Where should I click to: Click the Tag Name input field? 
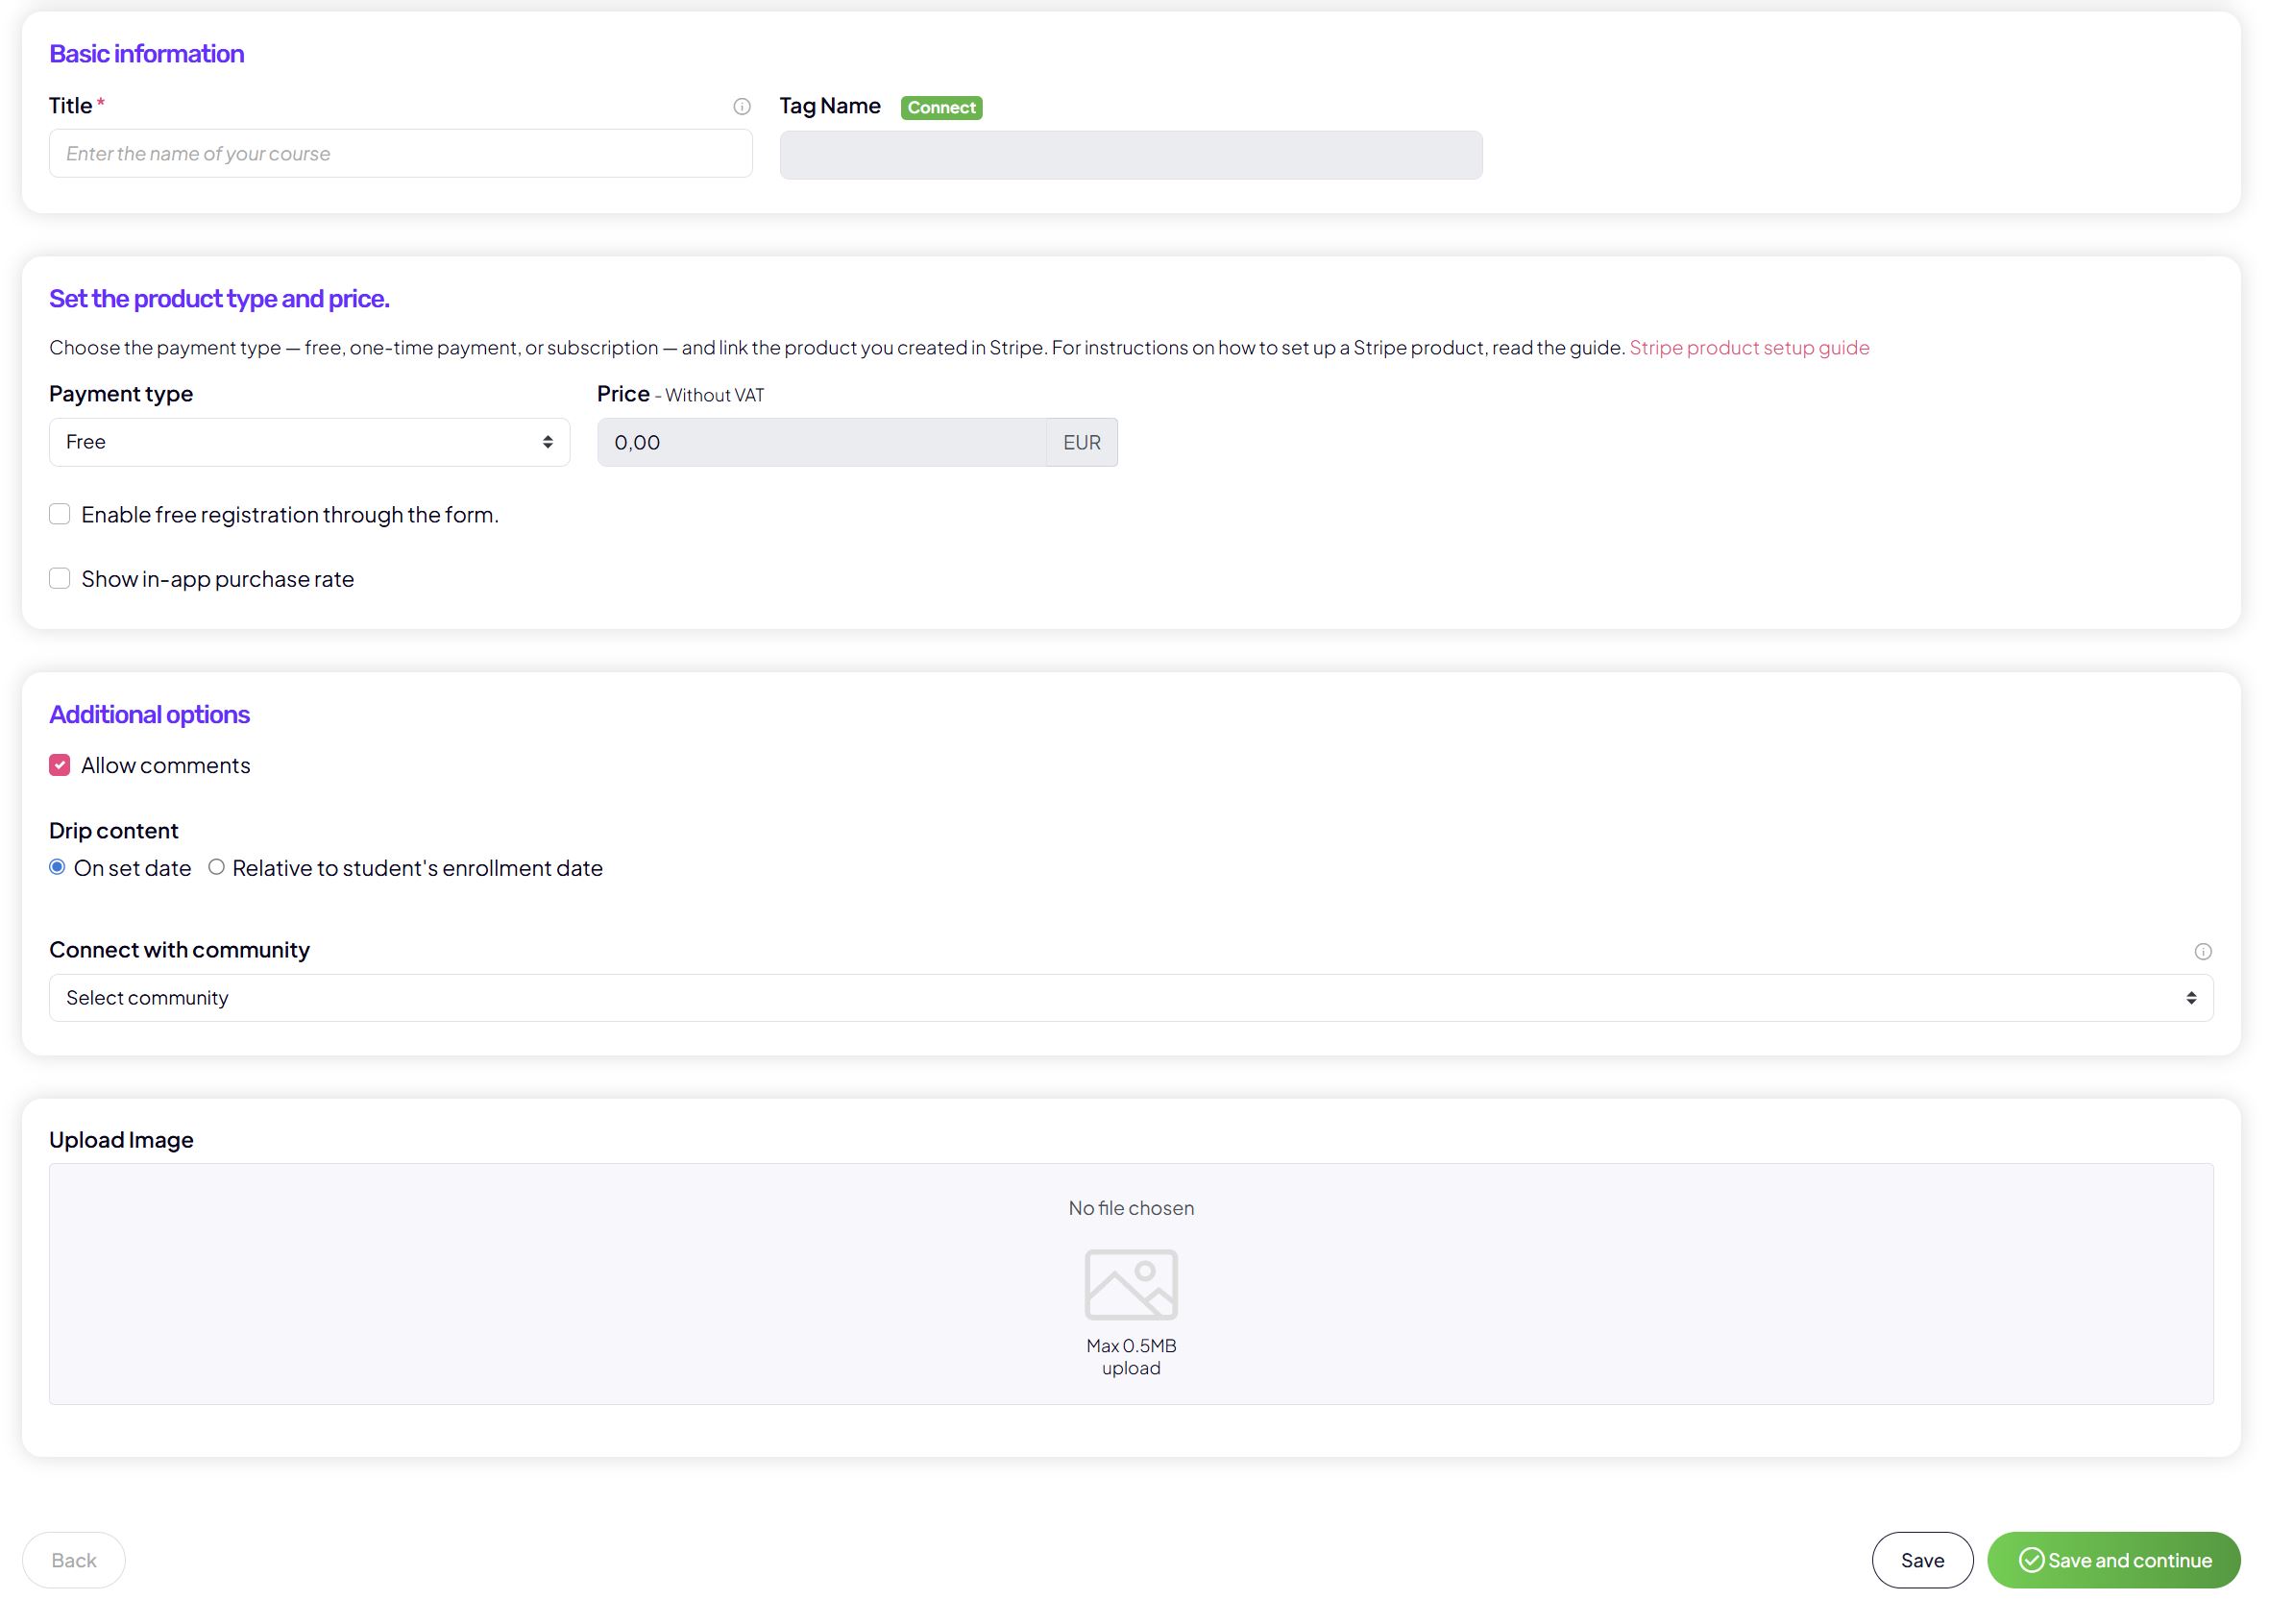[1130, 155]
